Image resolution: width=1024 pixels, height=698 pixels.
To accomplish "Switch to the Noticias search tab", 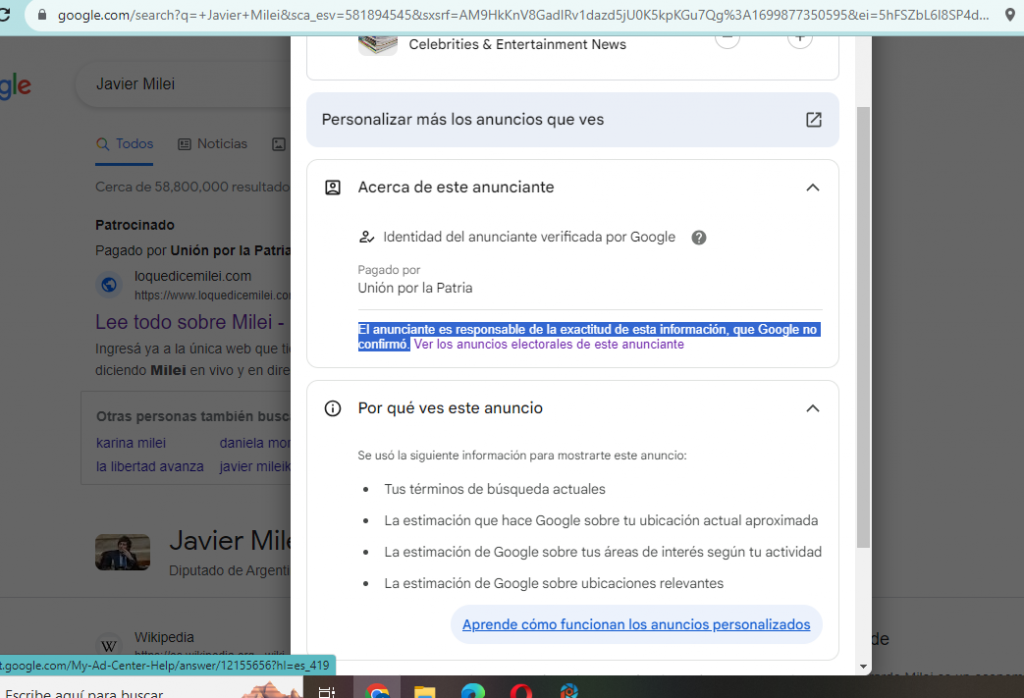I will point(212,144).
